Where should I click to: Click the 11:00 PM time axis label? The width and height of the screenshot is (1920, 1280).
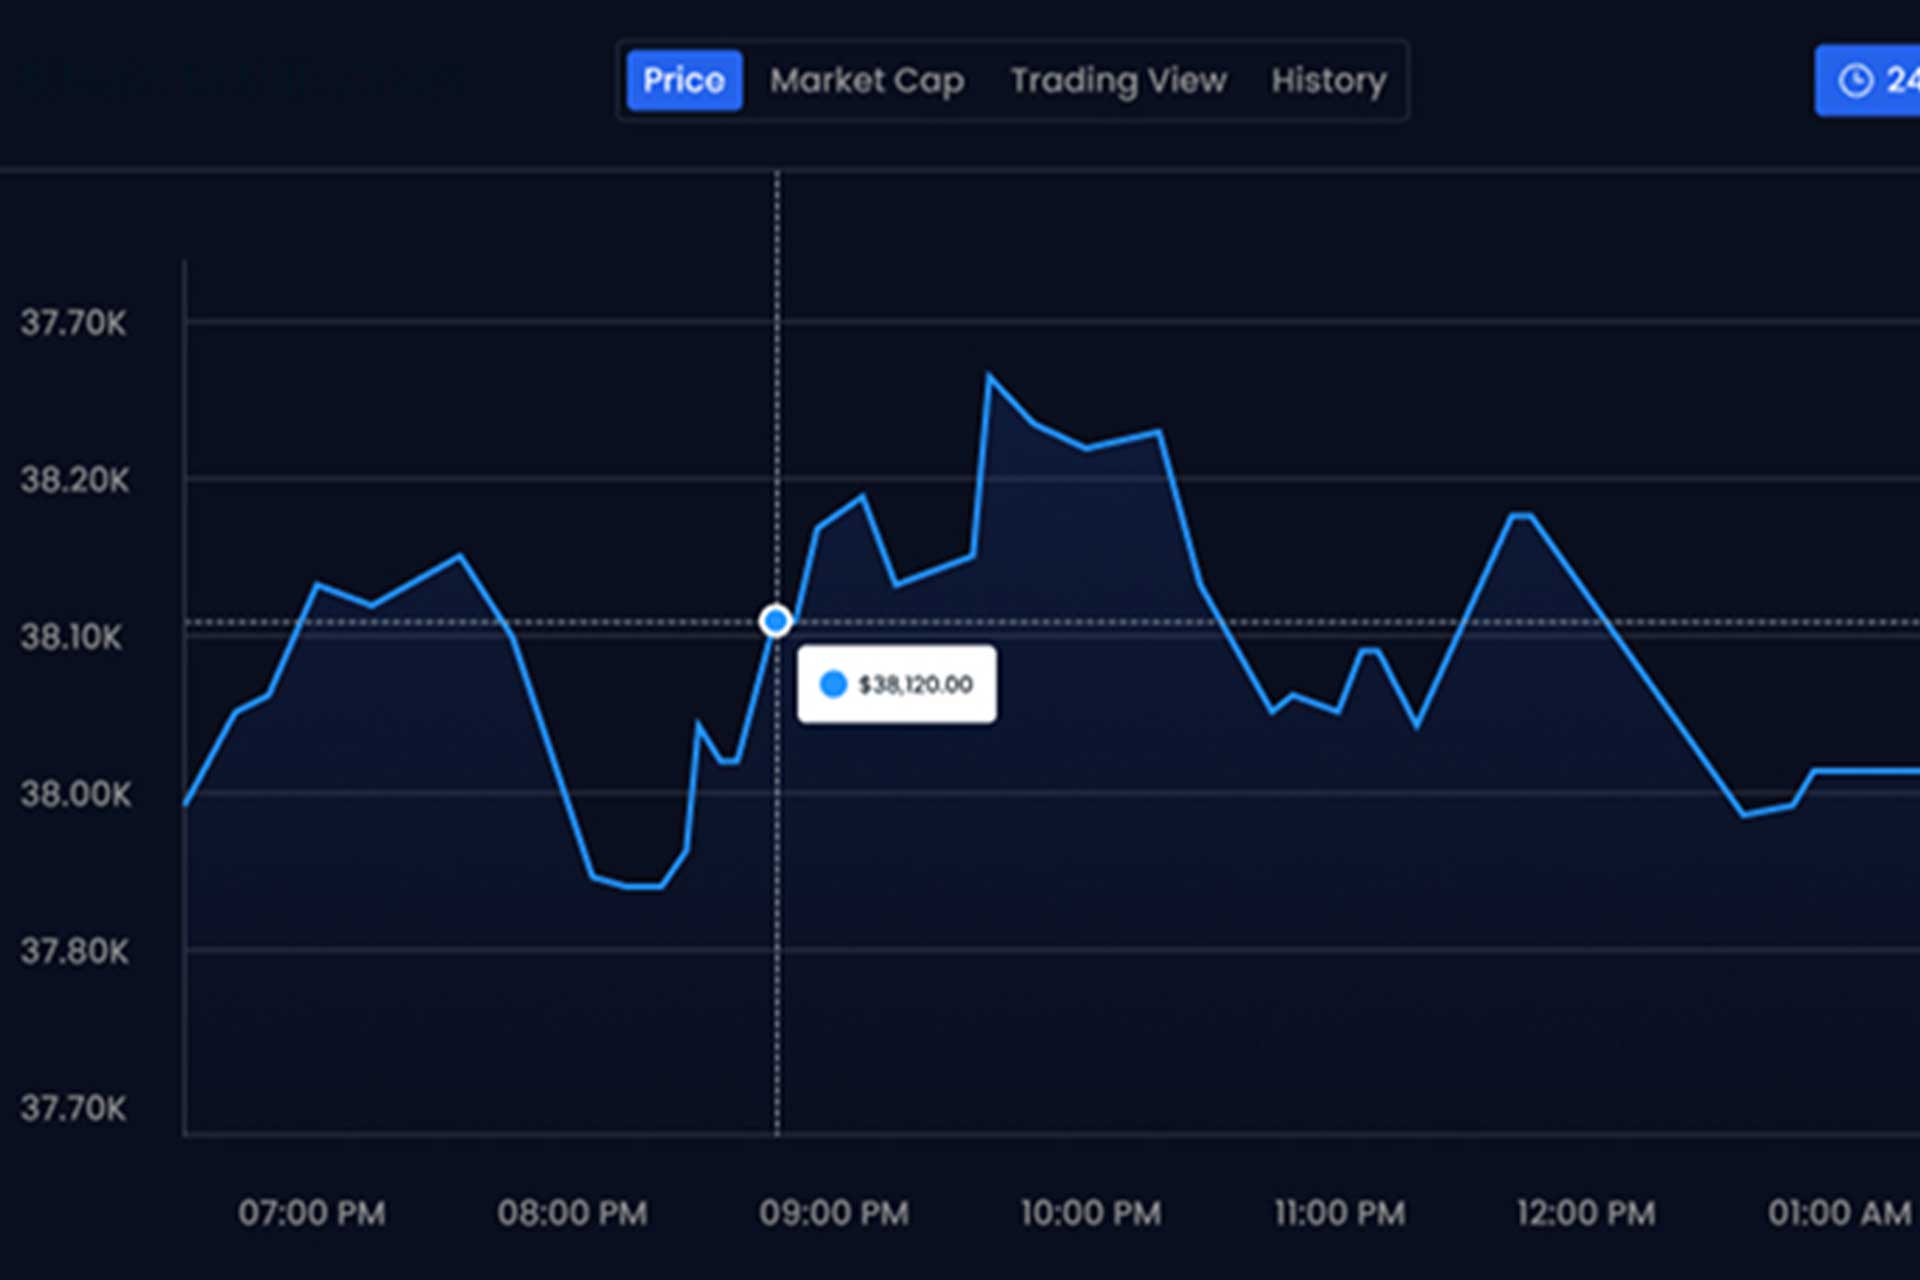click(x=1339, y=1213)
